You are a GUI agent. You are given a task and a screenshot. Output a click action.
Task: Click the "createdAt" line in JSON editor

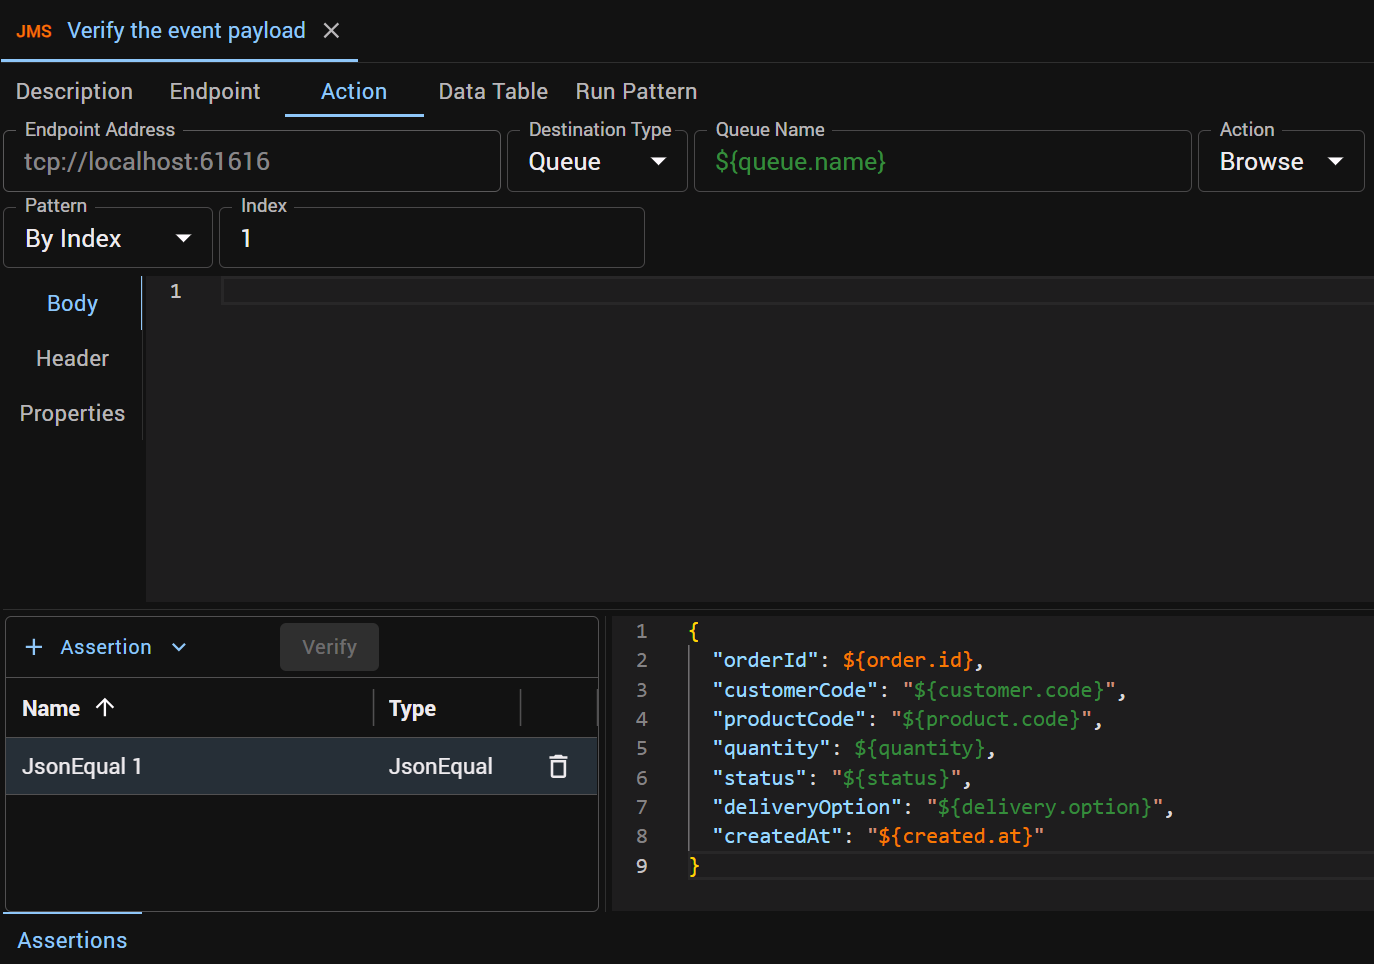[x=878, y=836]
